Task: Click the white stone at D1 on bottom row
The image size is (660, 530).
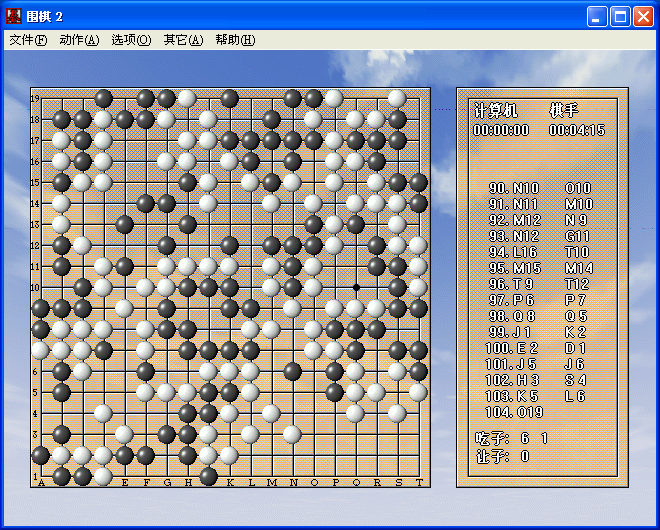Action: pyautogui.click(x=103, y=476)
